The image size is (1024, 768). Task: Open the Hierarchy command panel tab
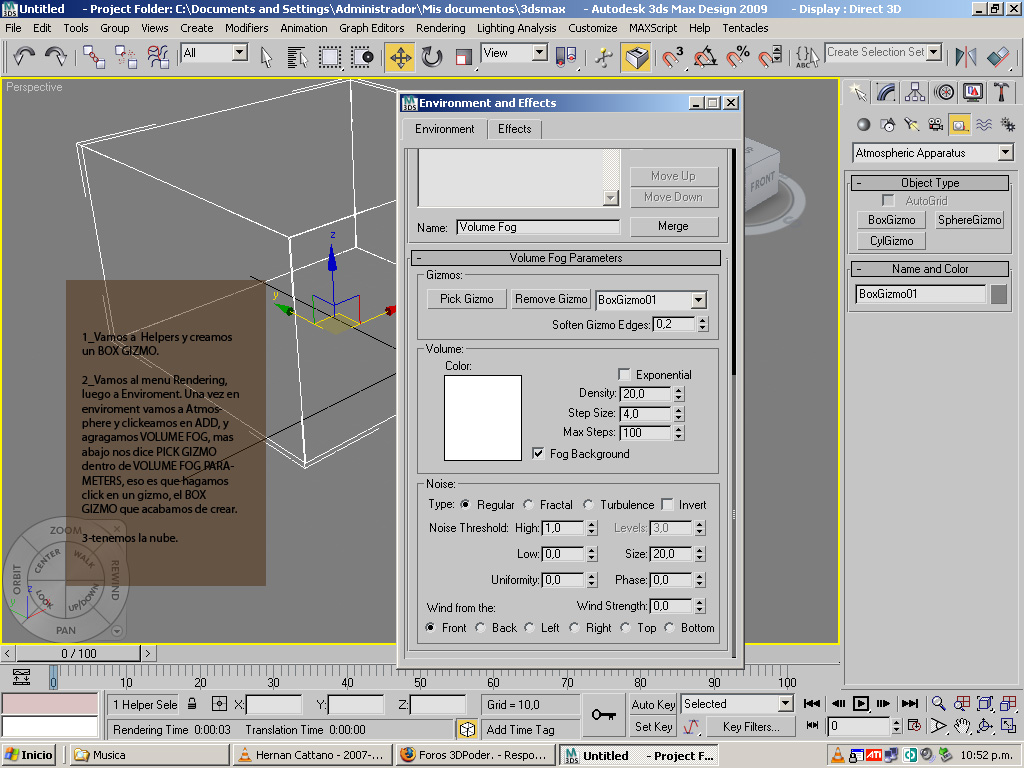915,92
